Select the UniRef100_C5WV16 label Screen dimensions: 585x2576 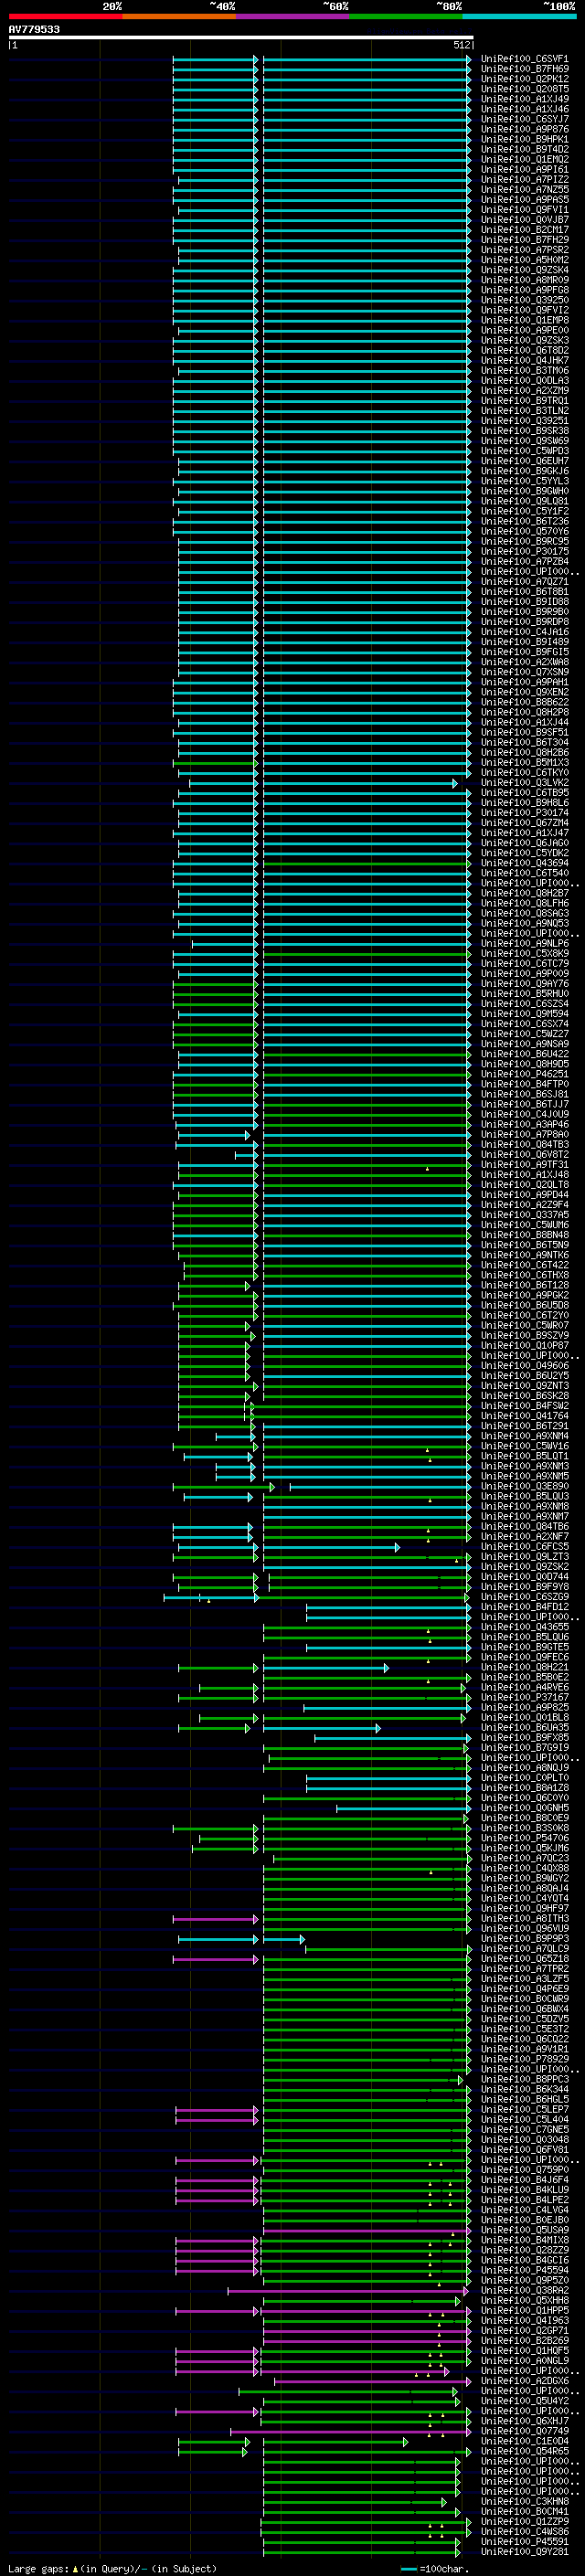point(525,1446)
